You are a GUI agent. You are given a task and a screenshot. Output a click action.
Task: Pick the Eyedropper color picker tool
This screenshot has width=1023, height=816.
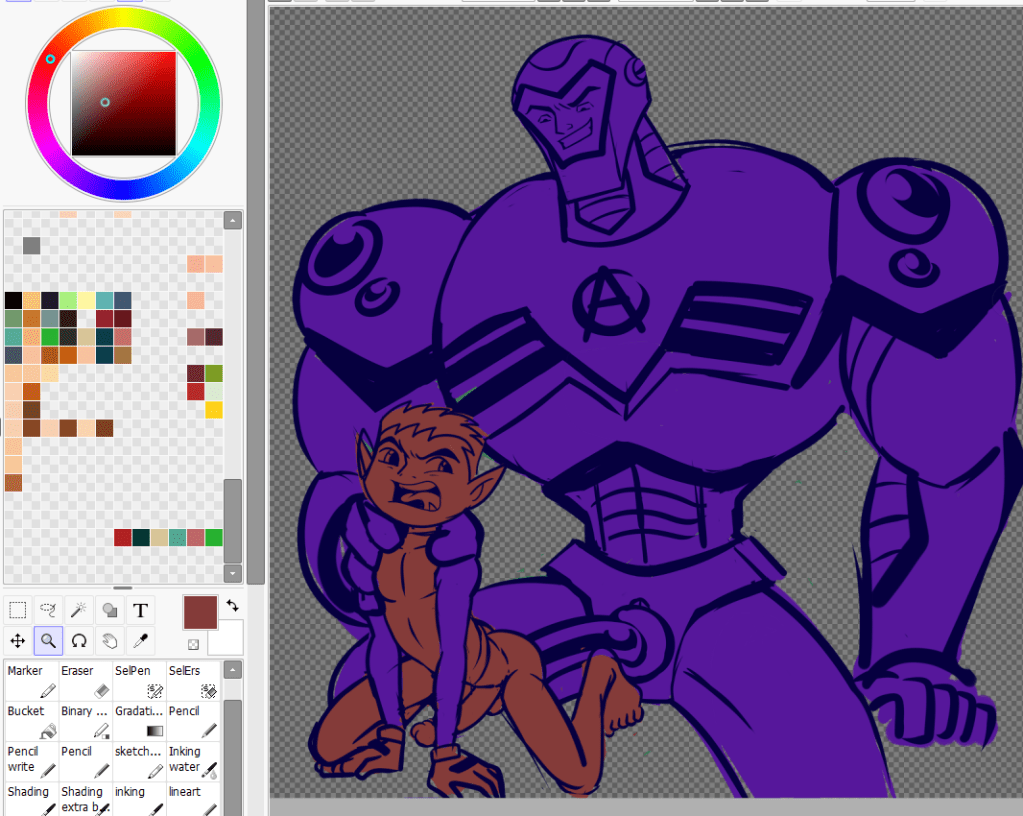[x=140, y=641]
